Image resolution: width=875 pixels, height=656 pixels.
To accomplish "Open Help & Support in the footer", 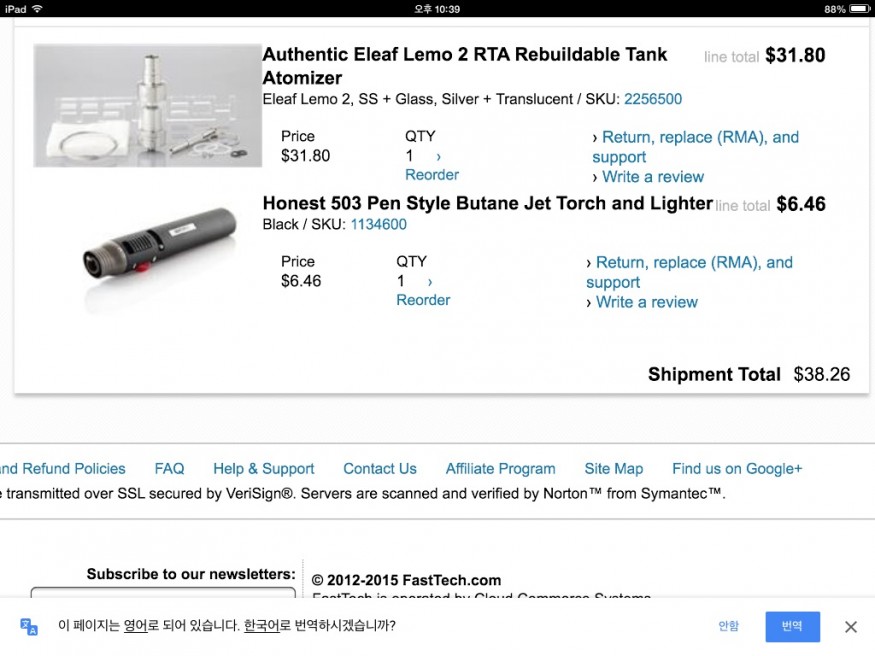I will point(263,469).
